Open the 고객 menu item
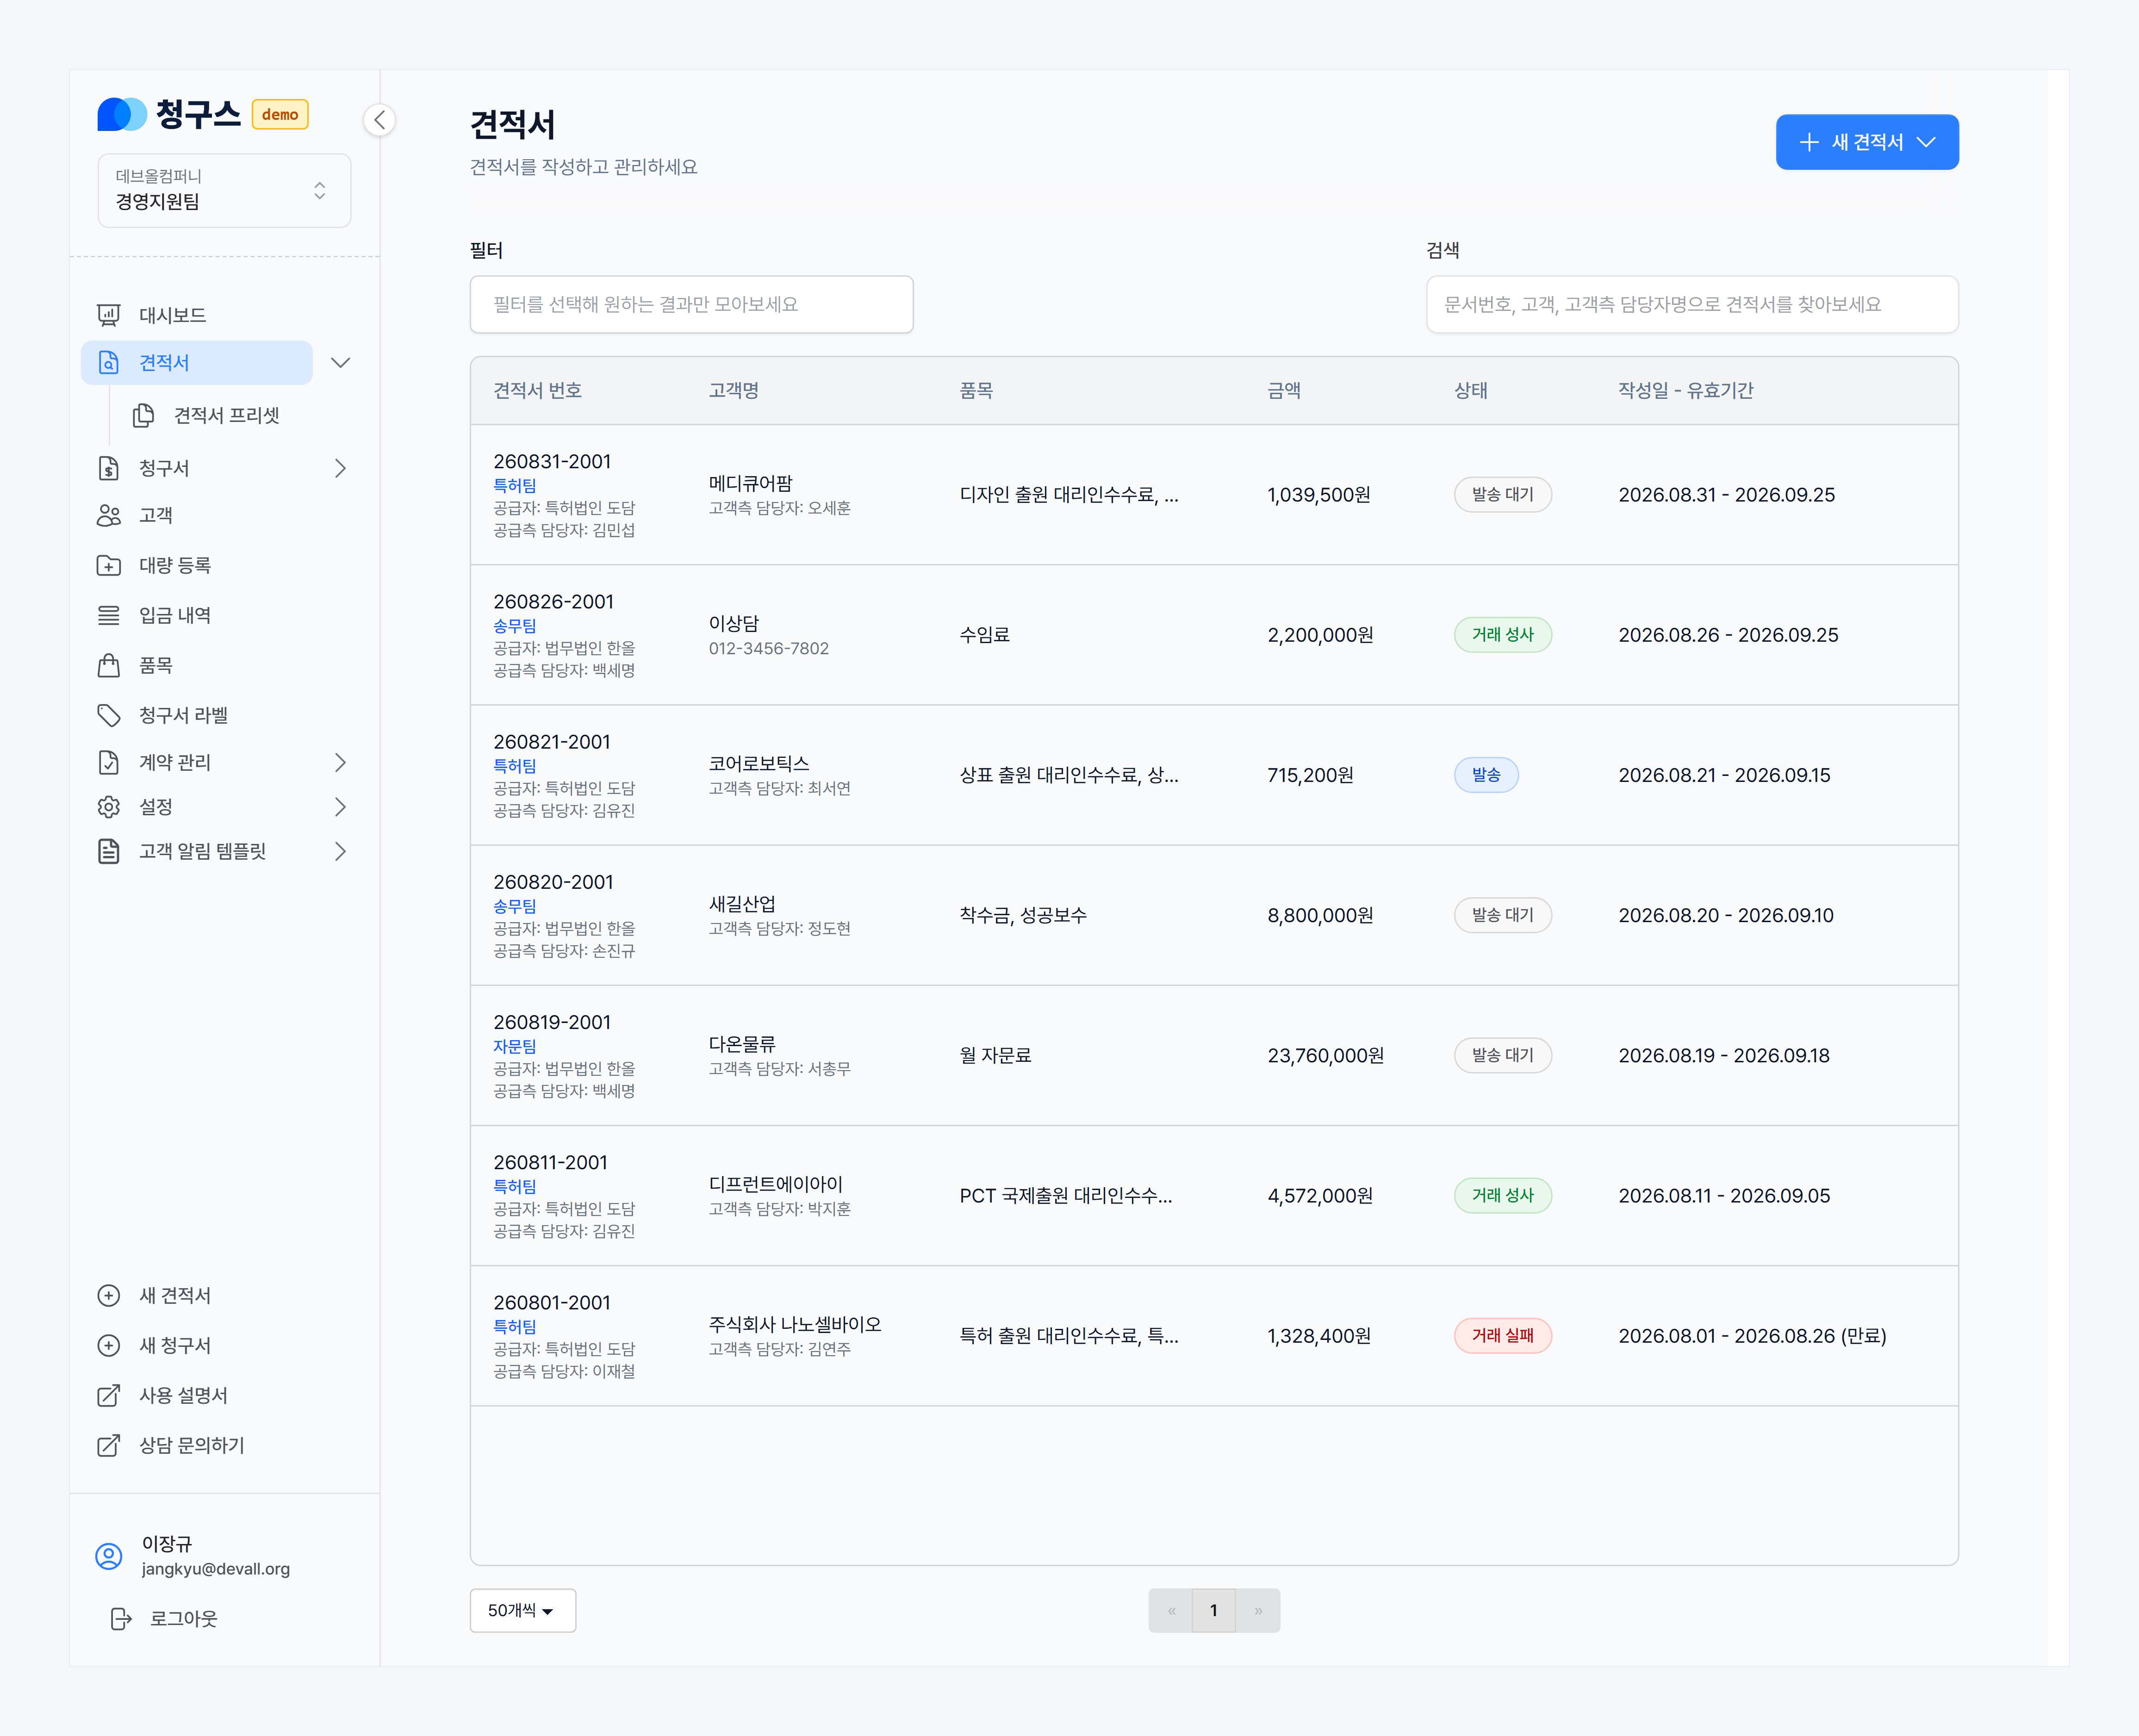Screen dimensions: 2139x1736 click(x=155, y=515)
